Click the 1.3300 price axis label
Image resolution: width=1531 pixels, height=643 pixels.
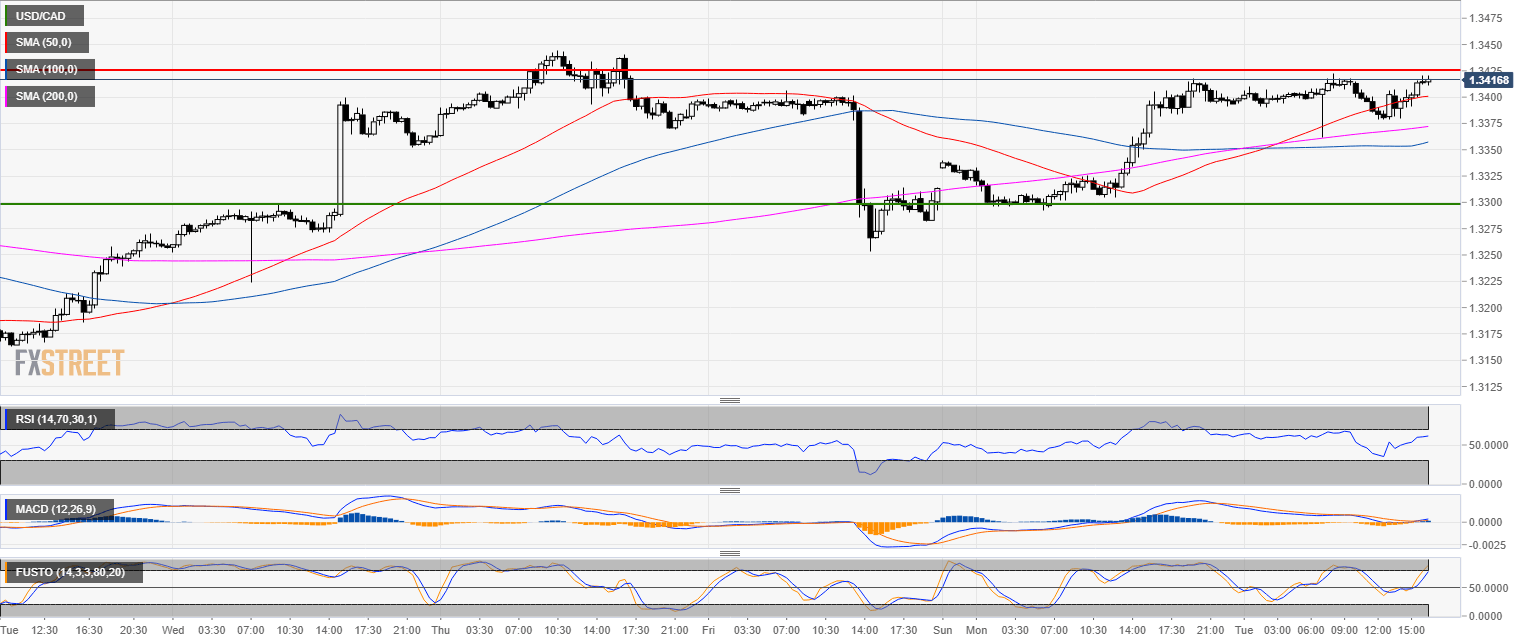(x=1483, y=202)
